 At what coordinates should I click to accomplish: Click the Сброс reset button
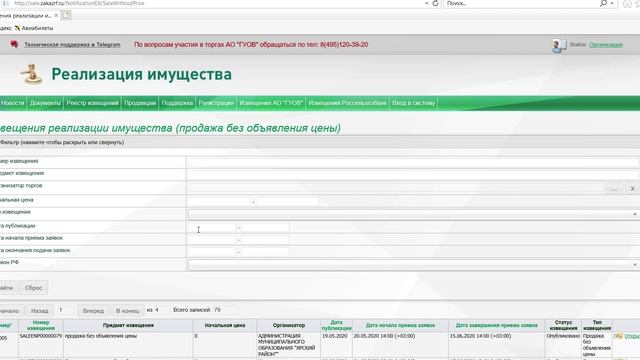33,288
